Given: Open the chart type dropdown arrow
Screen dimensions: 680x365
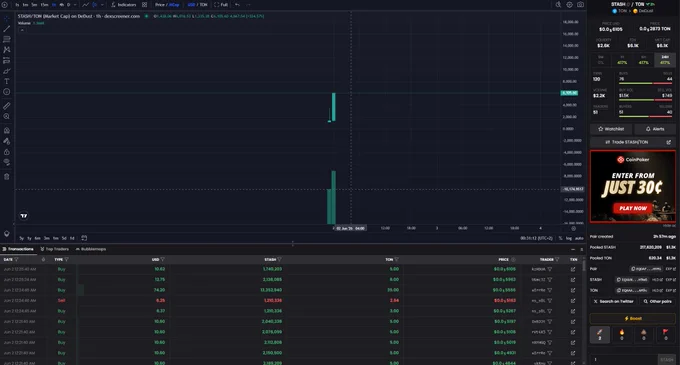Looking at the screenshot, I should coord(103,5).
